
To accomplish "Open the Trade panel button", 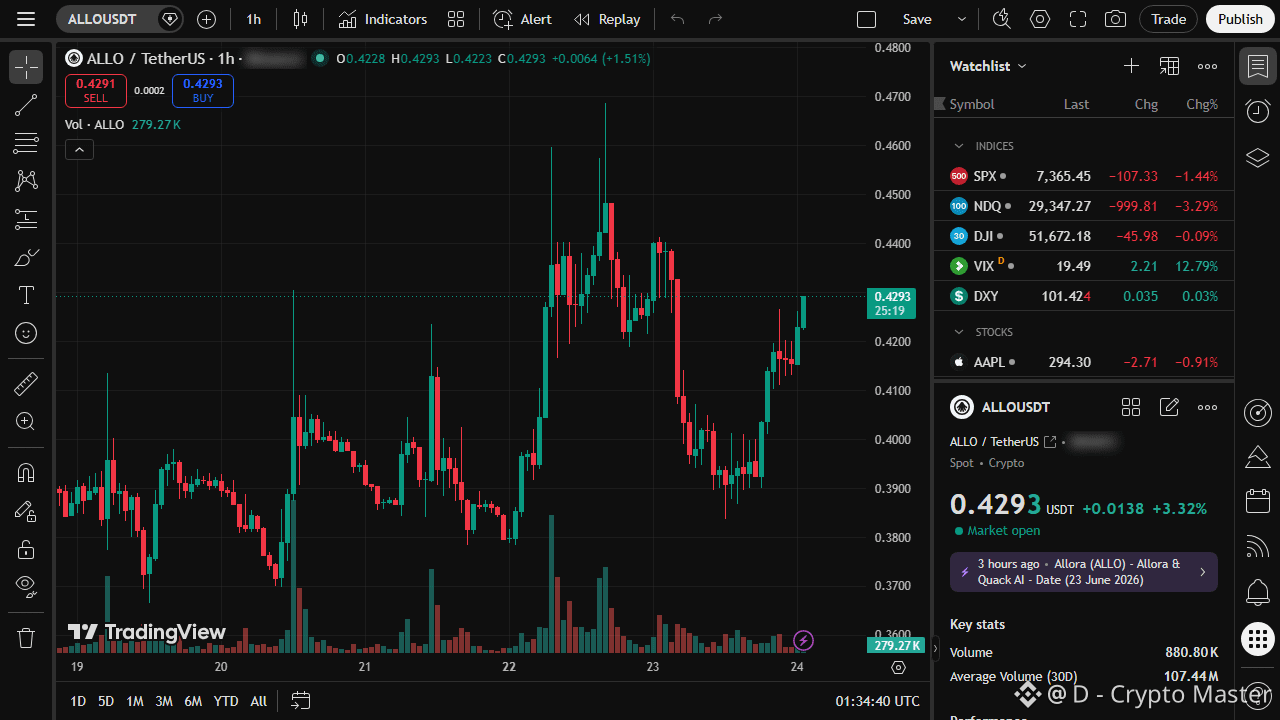I will click(1168, 19).
